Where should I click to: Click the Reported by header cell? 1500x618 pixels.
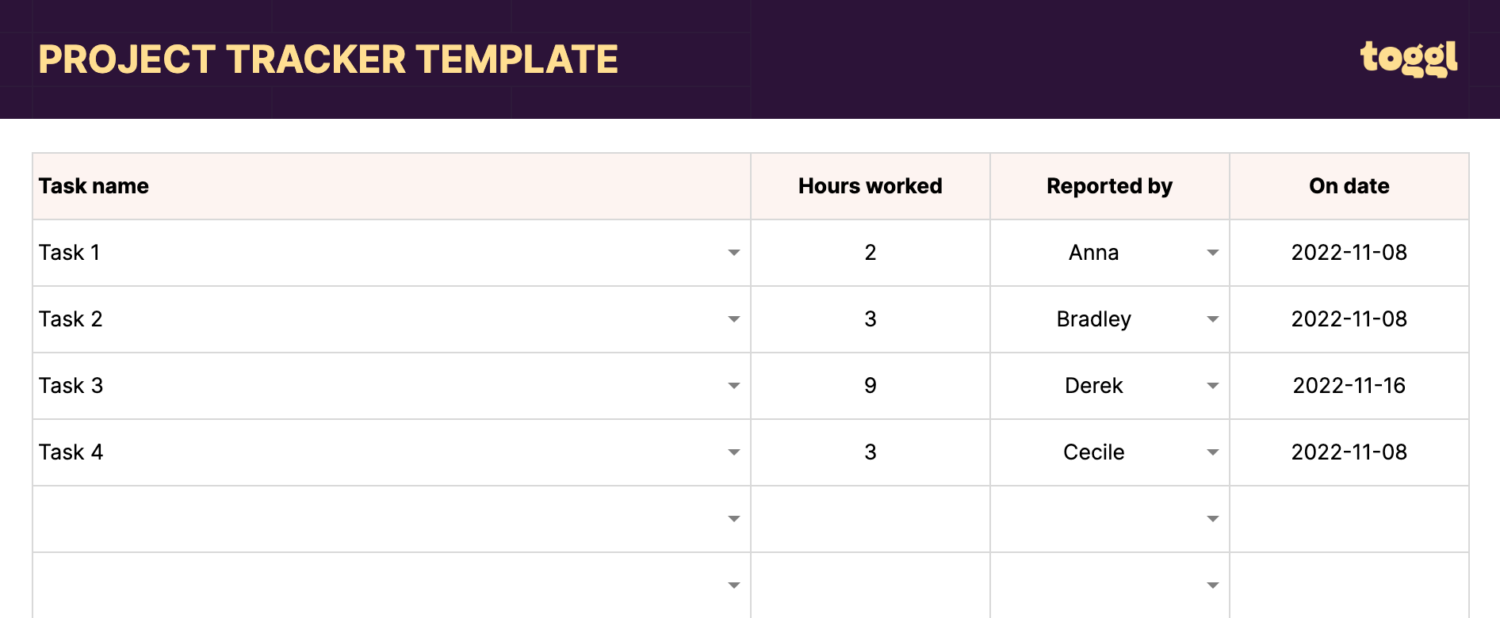[x=1109, y=186]
